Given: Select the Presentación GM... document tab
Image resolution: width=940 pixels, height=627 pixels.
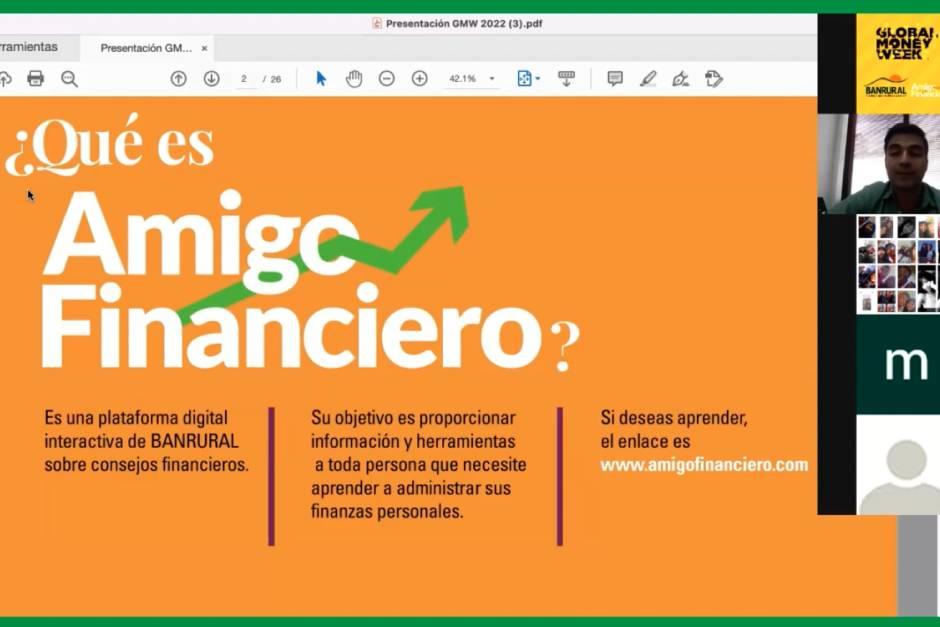Looking at the screenshot, I should [x=146, y=48].
